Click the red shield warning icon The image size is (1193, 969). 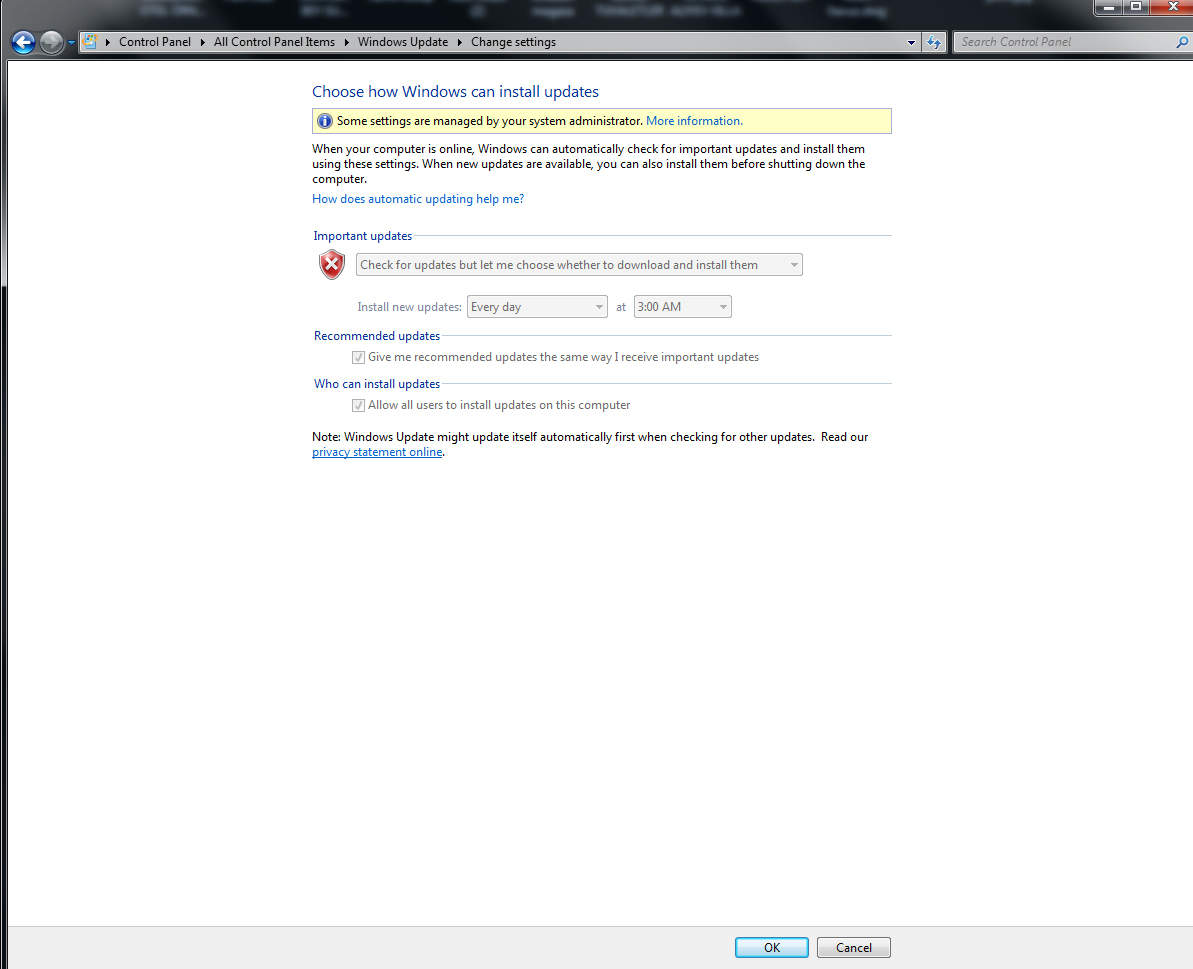point(332,265)
